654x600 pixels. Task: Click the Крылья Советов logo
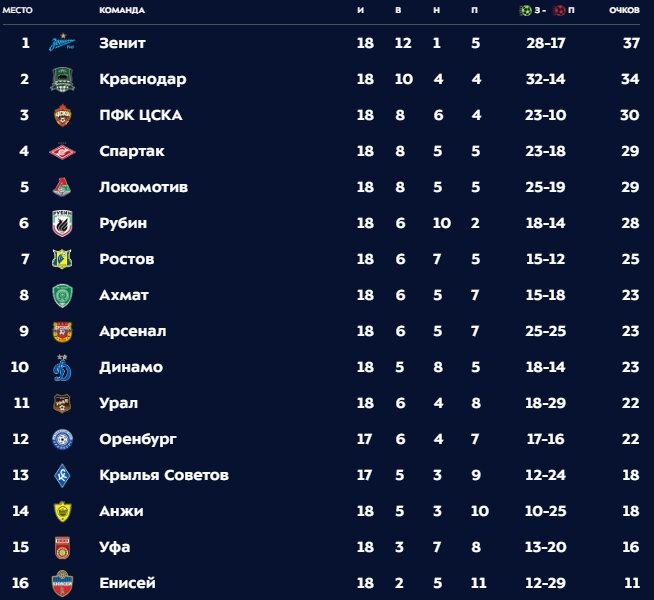pyautogui.click(x=62, y=475)
